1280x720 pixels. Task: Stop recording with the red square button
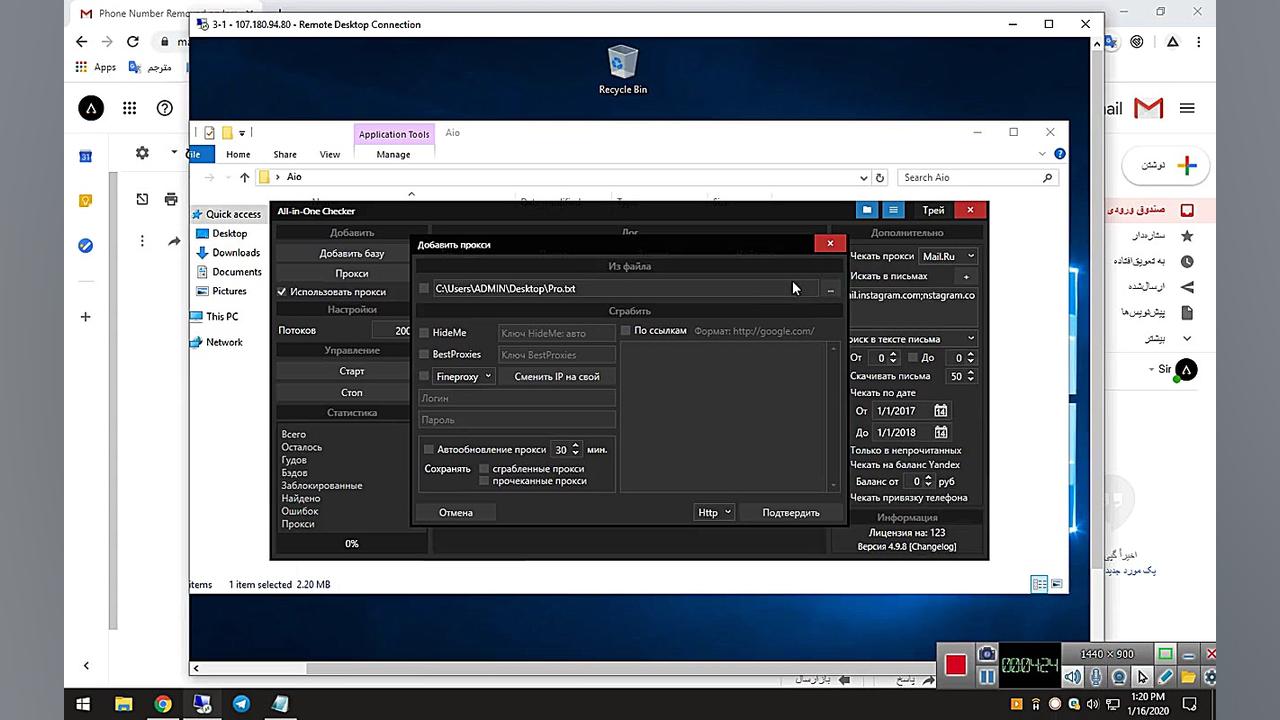tap(955, 665)
